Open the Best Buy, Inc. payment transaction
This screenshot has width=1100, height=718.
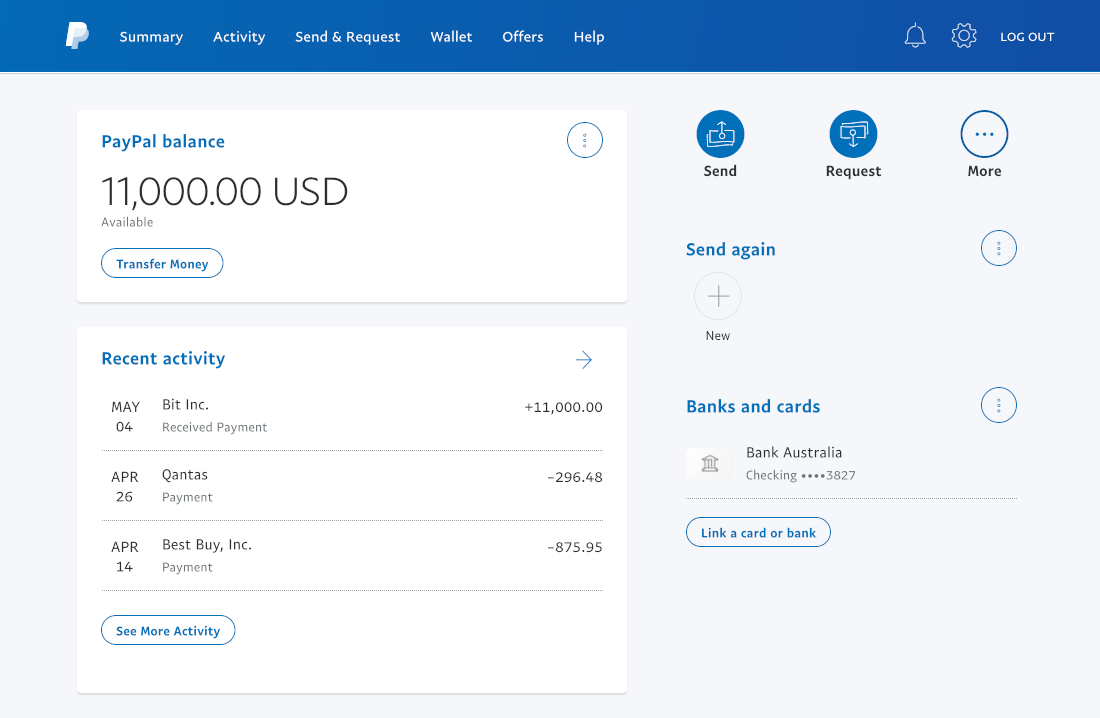[352, 556]
